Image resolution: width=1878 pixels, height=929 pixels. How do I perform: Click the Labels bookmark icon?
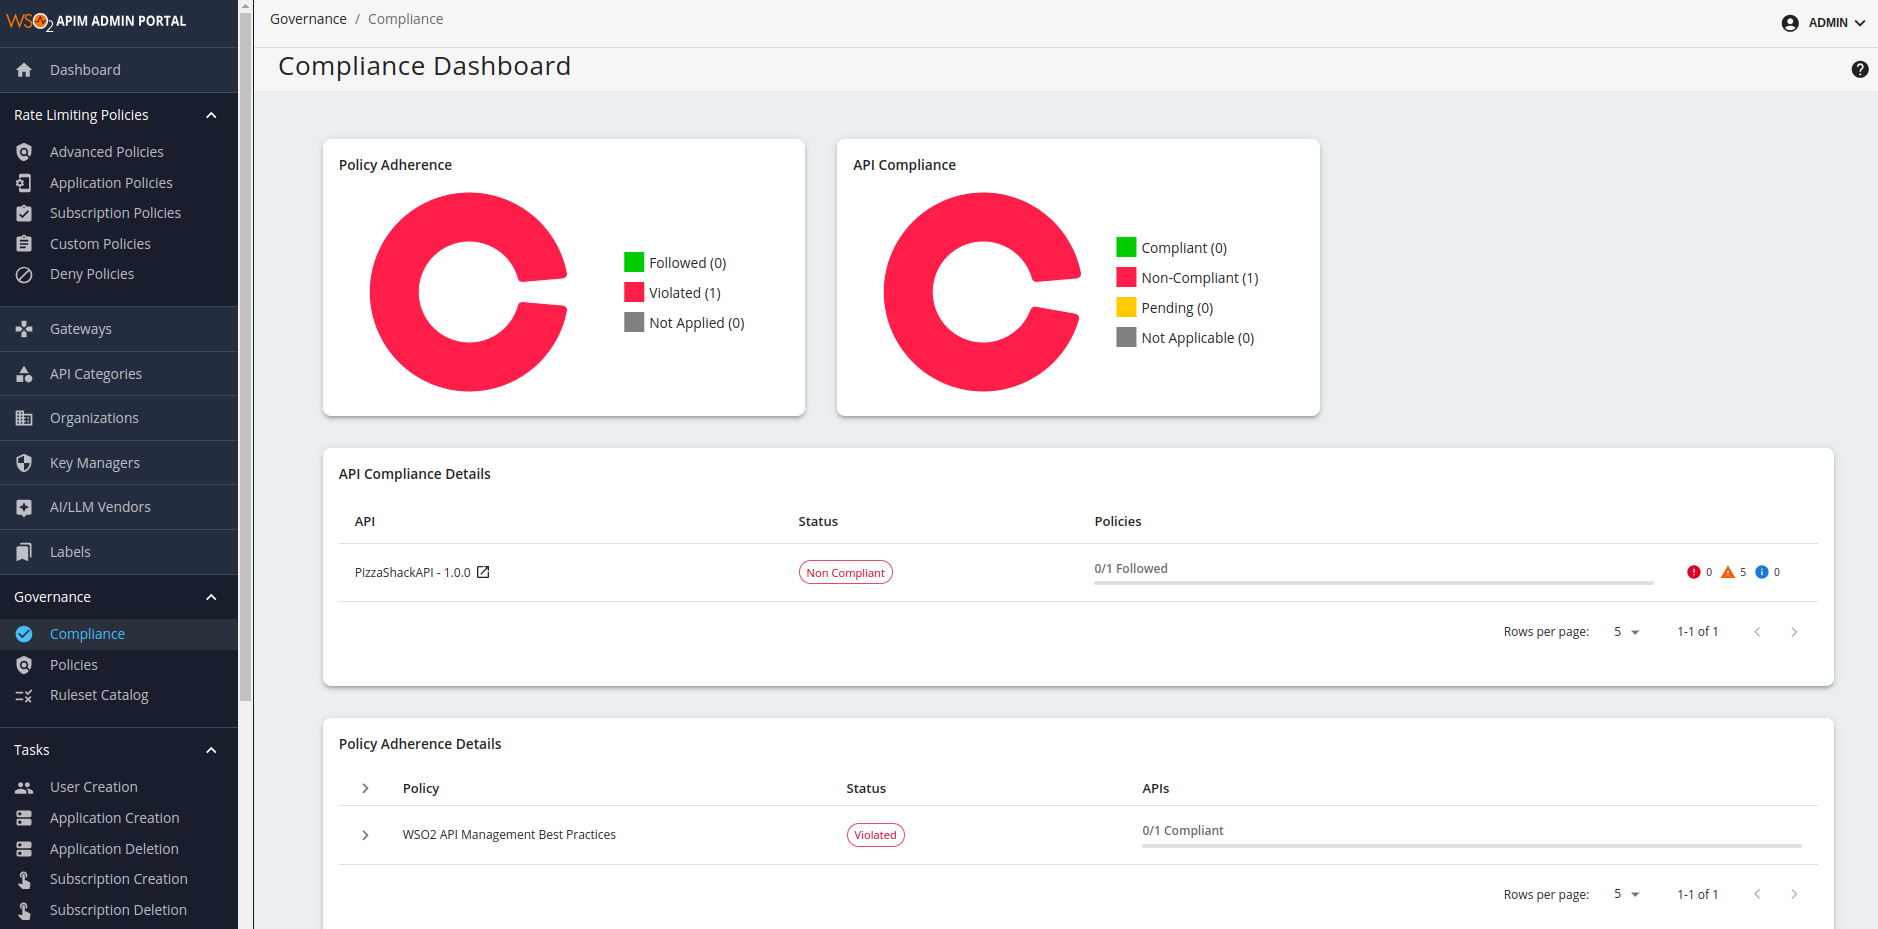tap(24, 552)
